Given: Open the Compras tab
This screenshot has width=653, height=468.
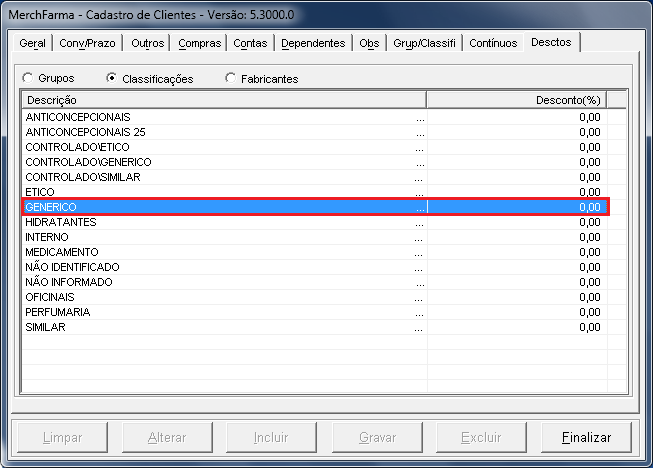Looking at the screenshot, I should coord(199,44).
